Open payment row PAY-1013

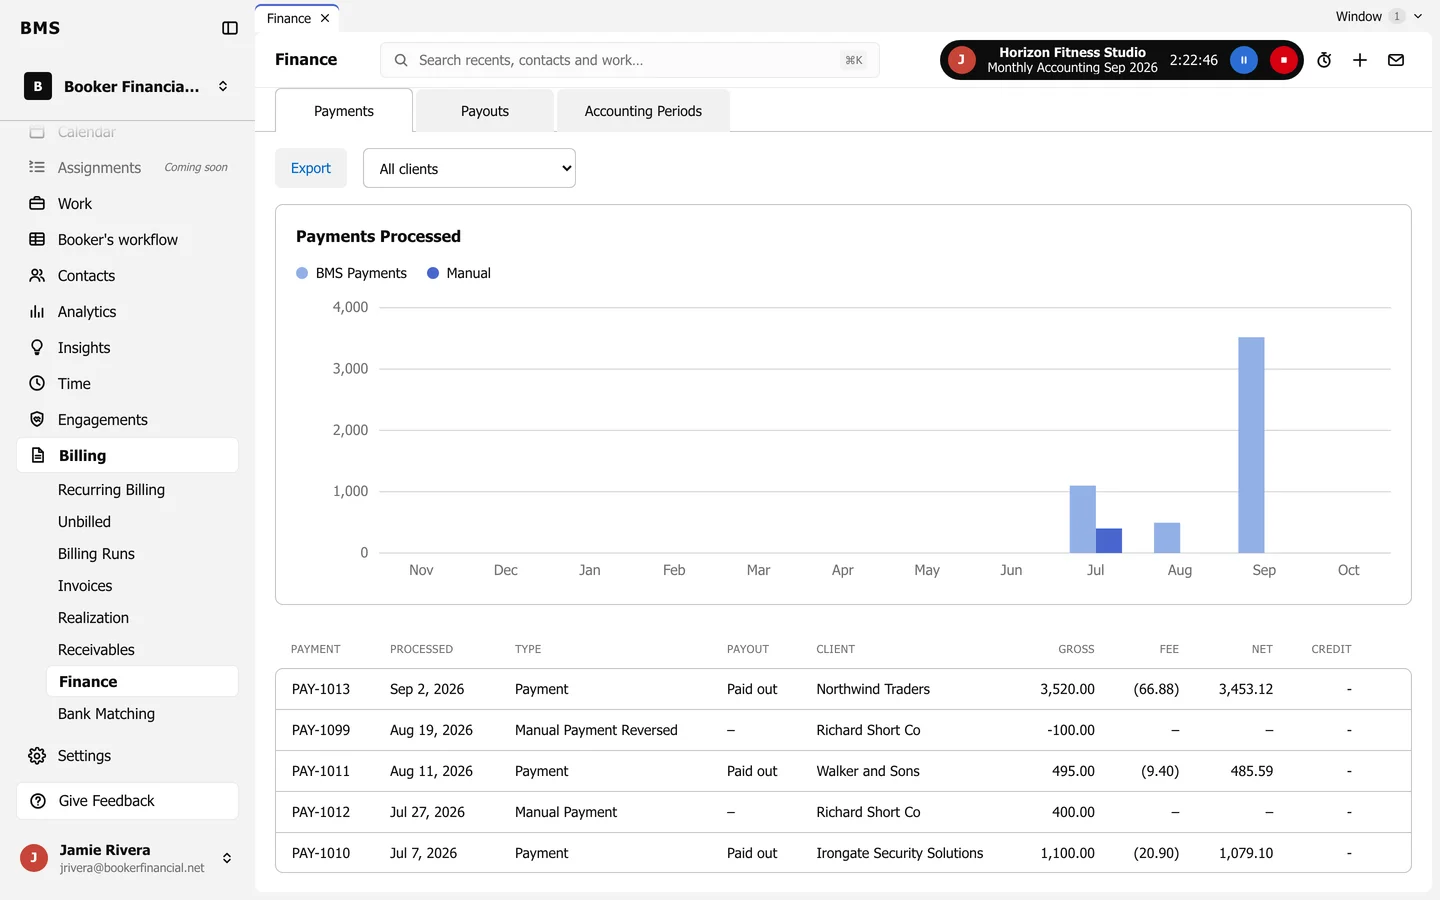point(843,689)
